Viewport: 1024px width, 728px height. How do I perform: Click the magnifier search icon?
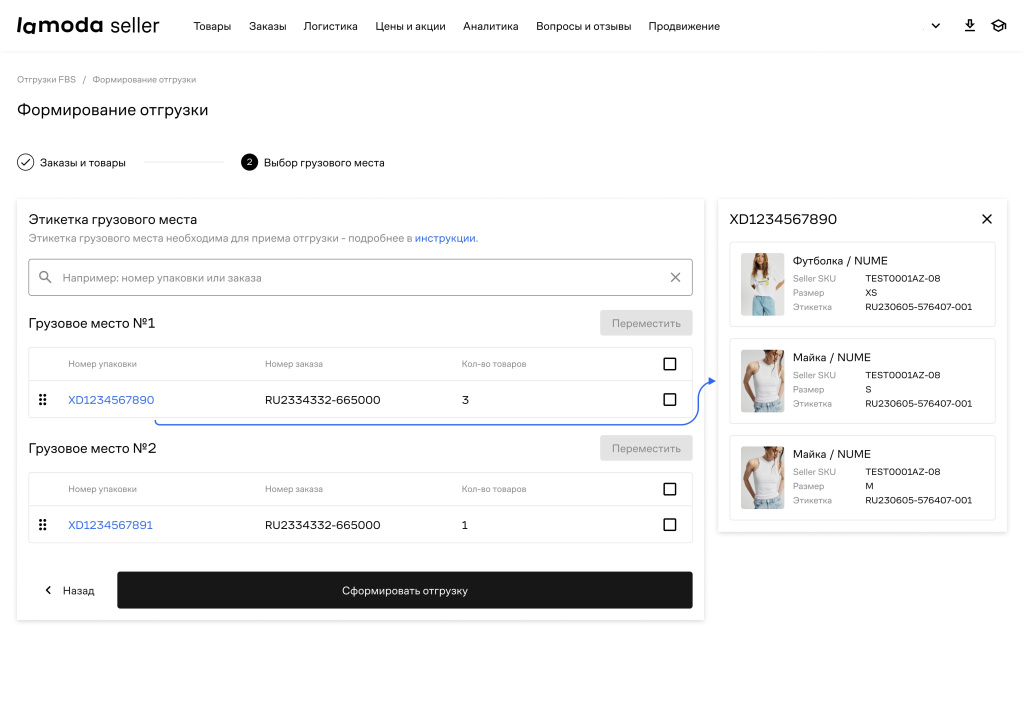[45, 278]
